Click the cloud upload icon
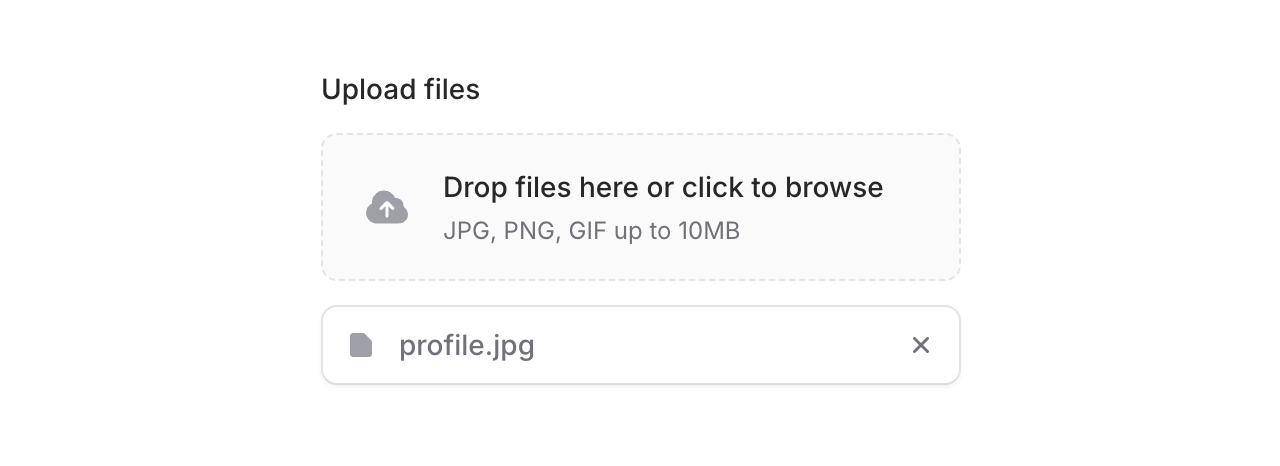 click(387, 208)
